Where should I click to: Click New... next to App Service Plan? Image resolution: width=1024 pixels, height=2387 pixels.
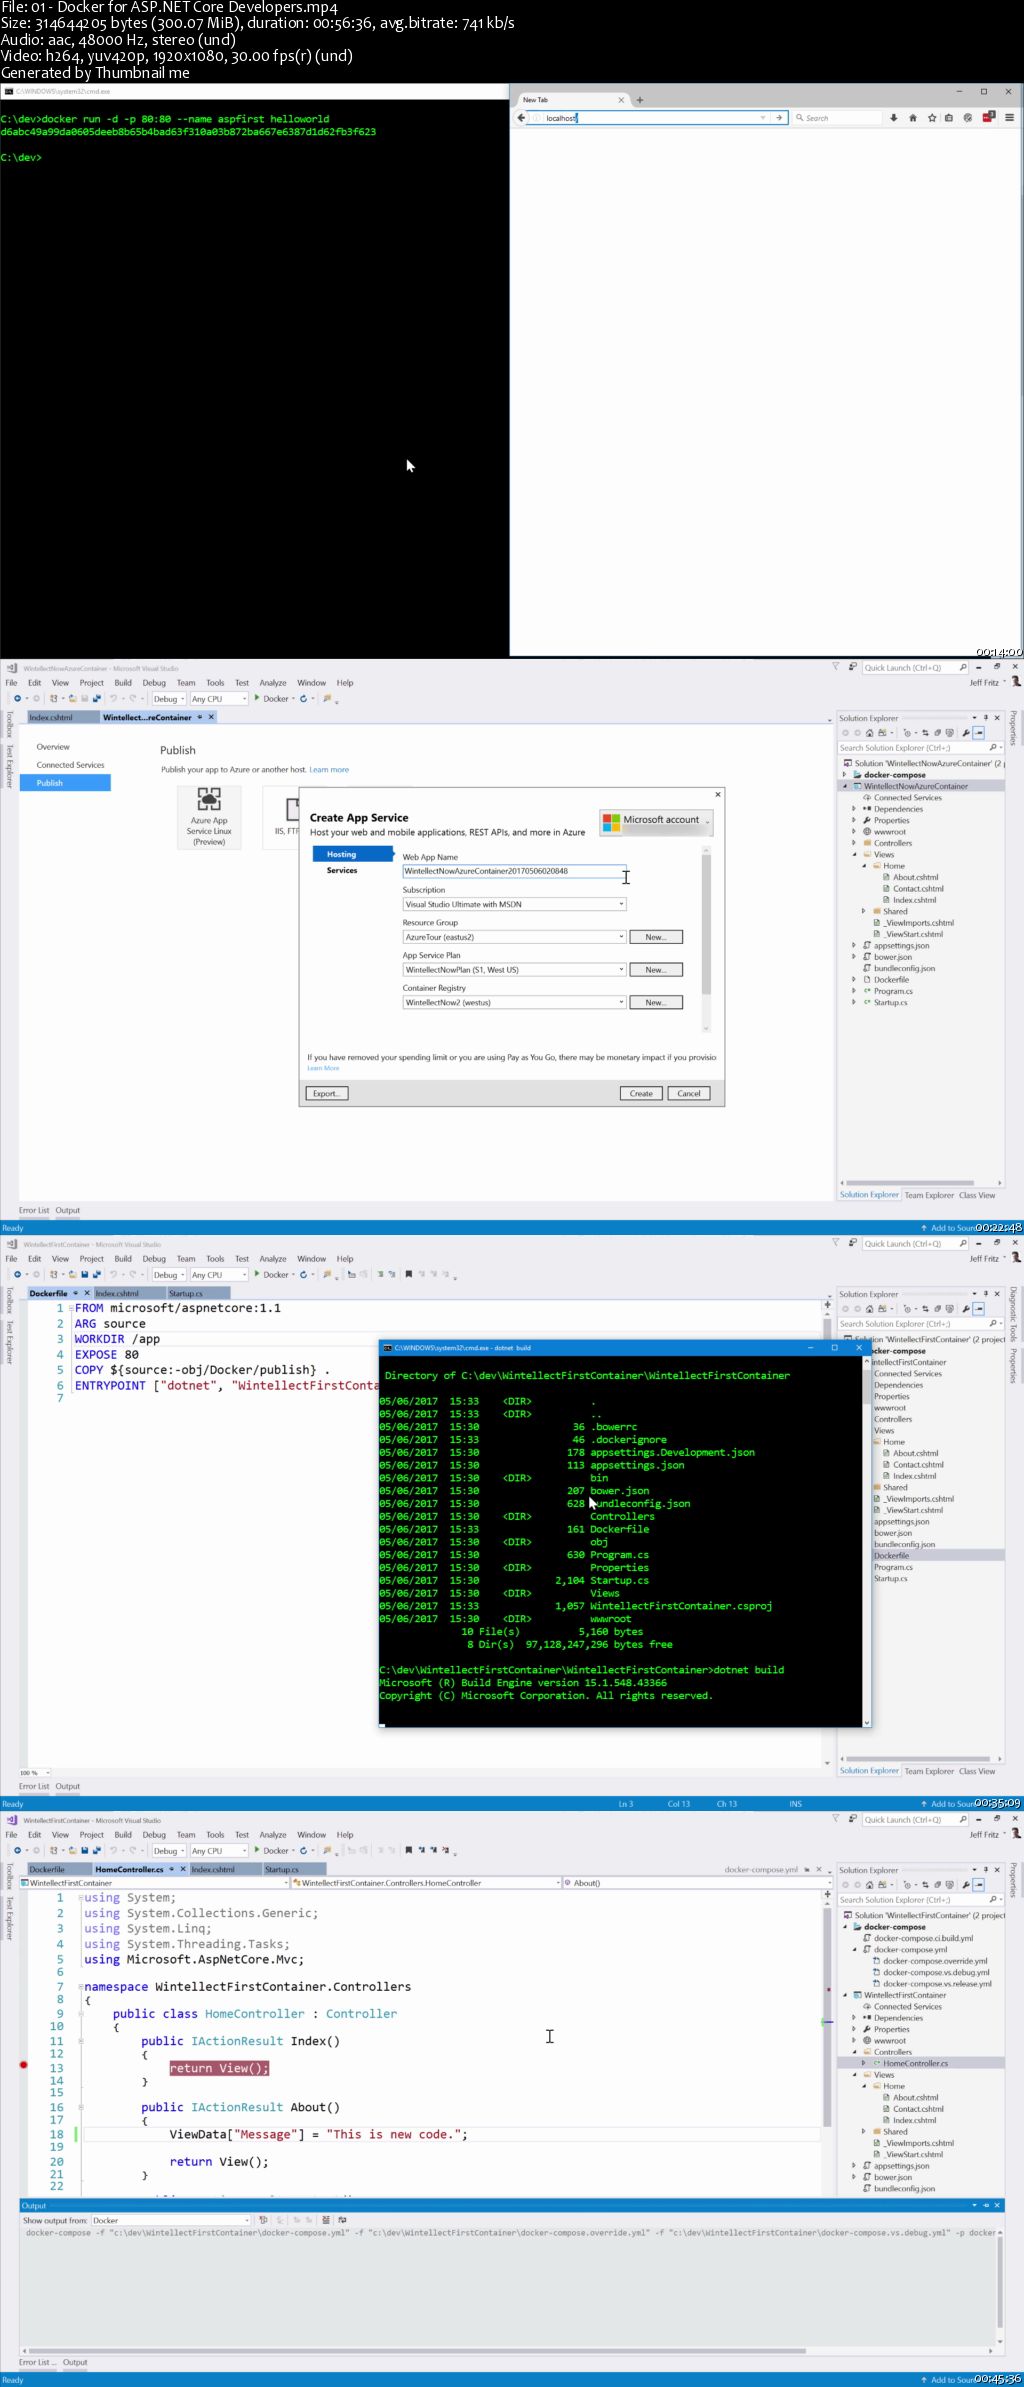click(656, 970)
